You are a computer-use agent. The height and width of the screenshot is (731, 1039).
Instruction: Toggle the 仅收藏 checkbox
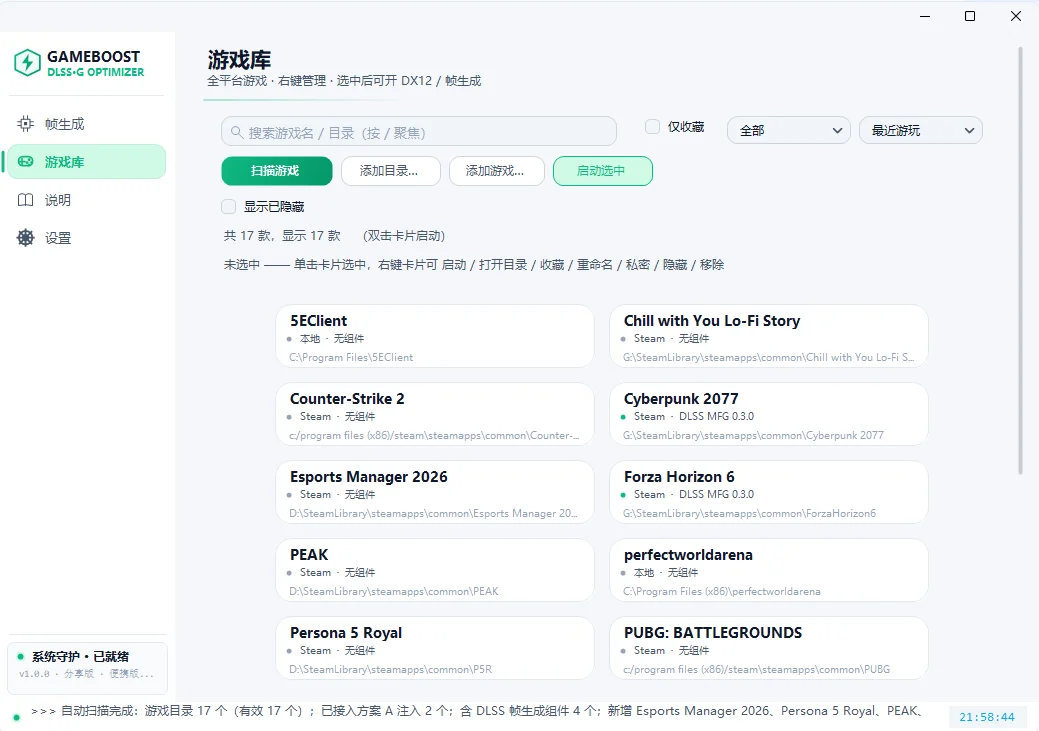653,127
